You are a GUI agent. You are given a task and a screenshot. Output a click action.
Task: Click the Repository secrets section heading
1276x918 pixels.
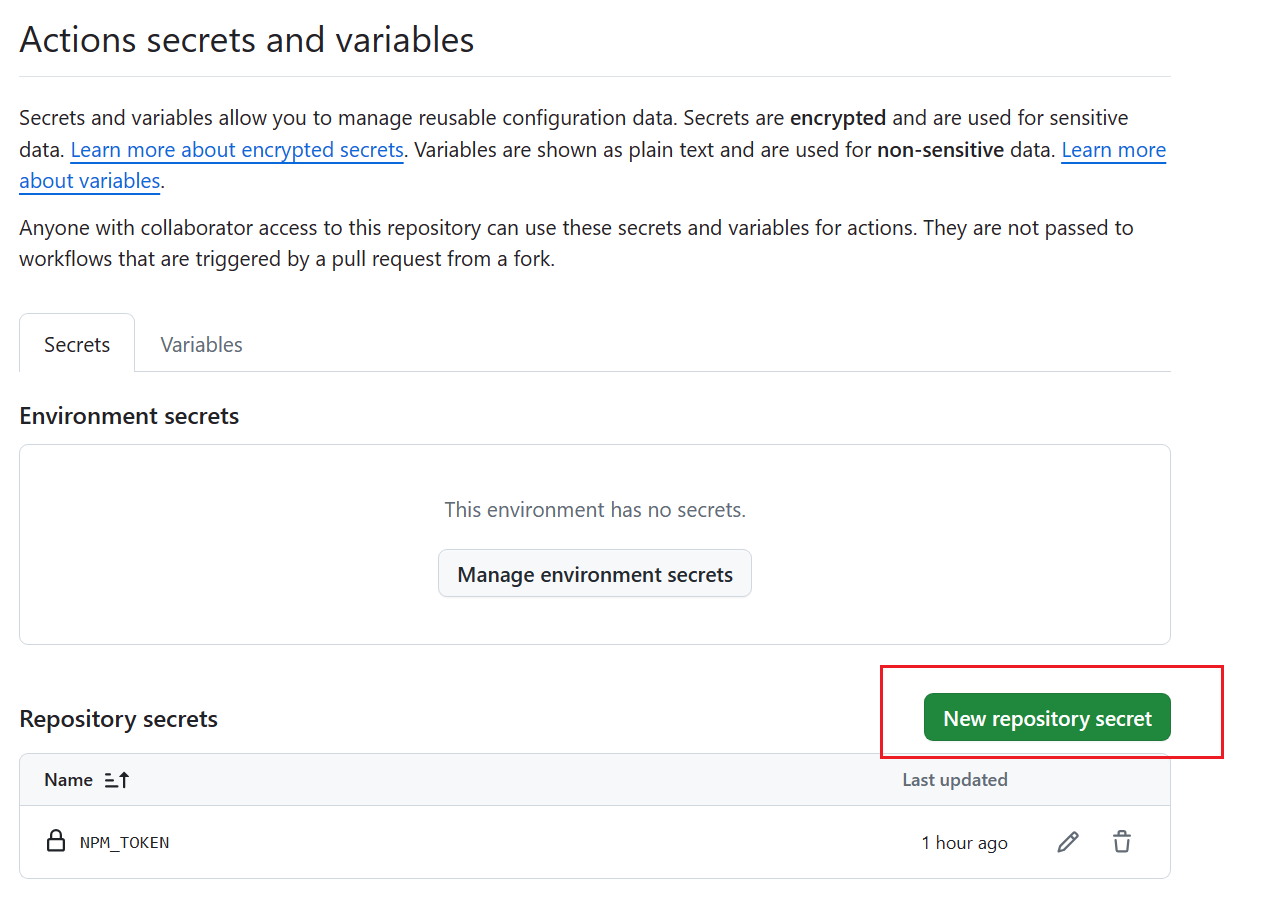[118, 719]
